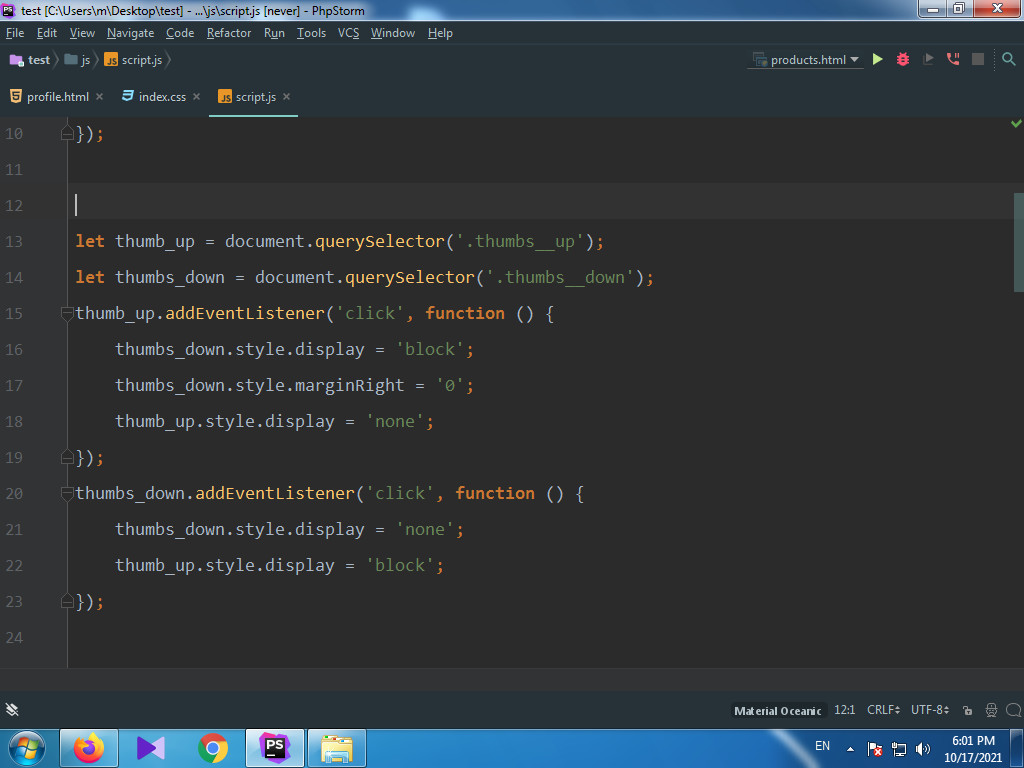This screenshot has width=1024, height=768.
Task: Click the PHP debug listener phone icon
Action: 953,60
